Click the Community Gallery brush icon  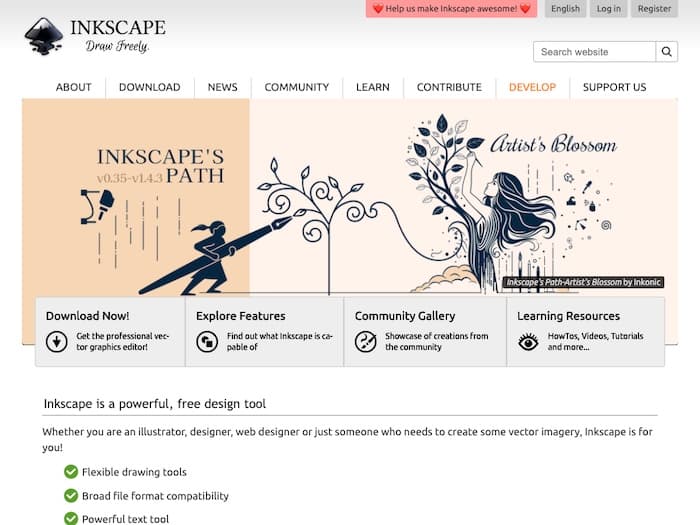366,342
